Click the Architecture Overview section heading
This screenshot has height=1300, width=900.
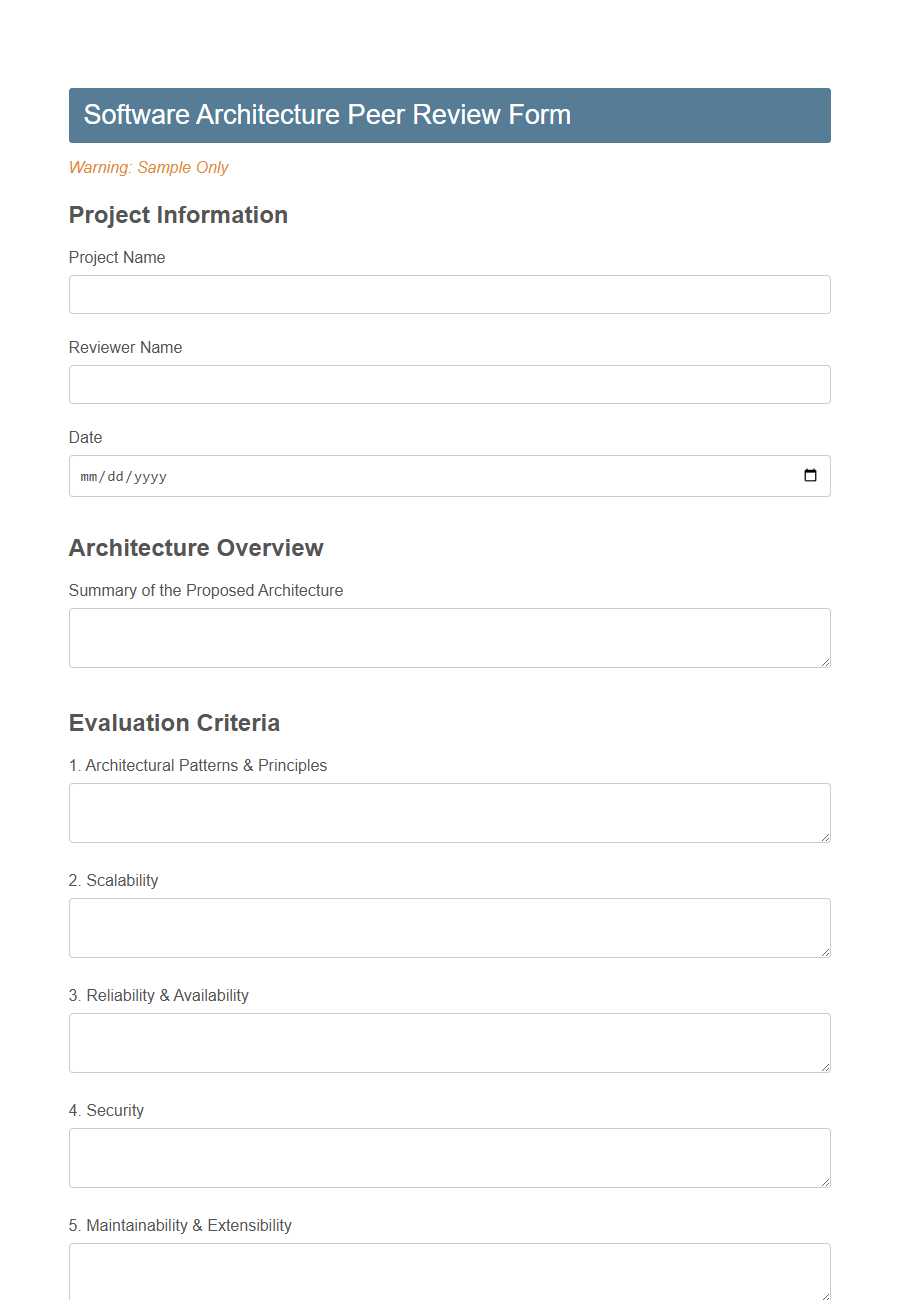[196, 548]
